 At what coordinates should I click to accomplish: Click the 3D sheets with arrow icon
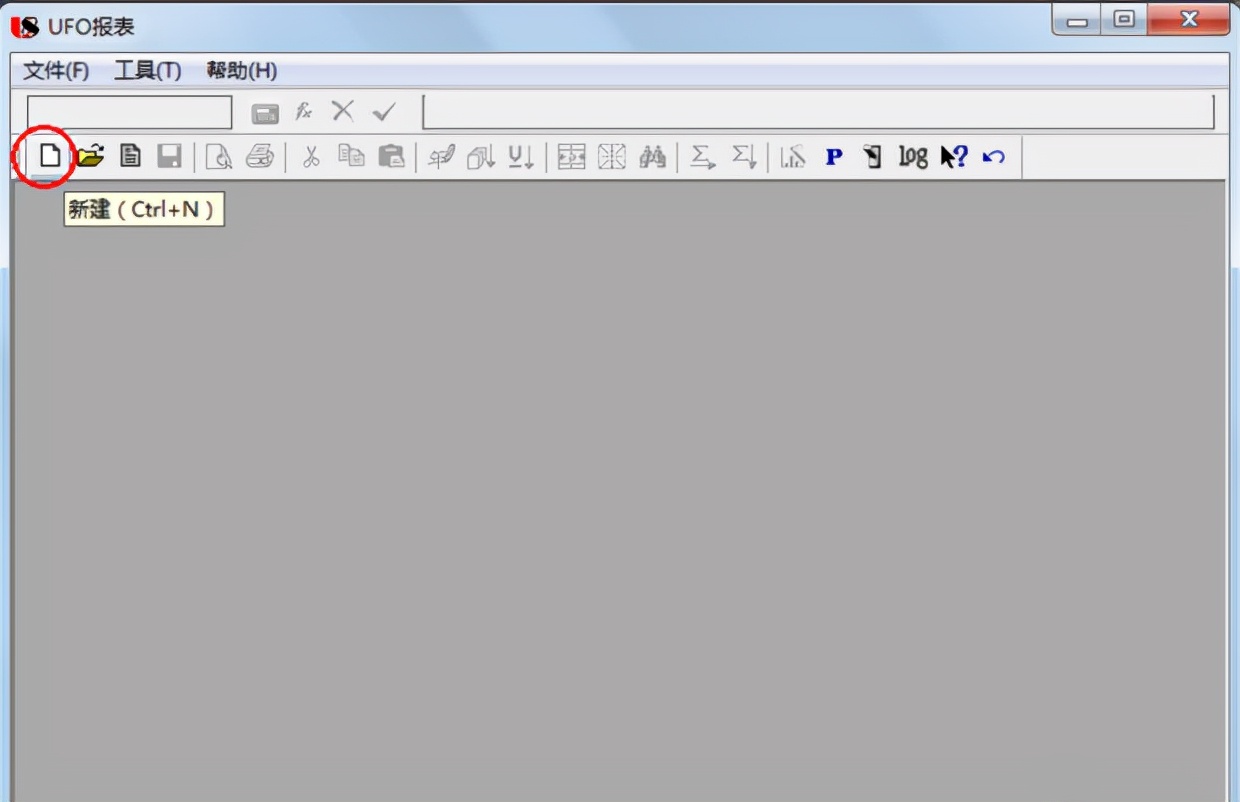[481, 157]
